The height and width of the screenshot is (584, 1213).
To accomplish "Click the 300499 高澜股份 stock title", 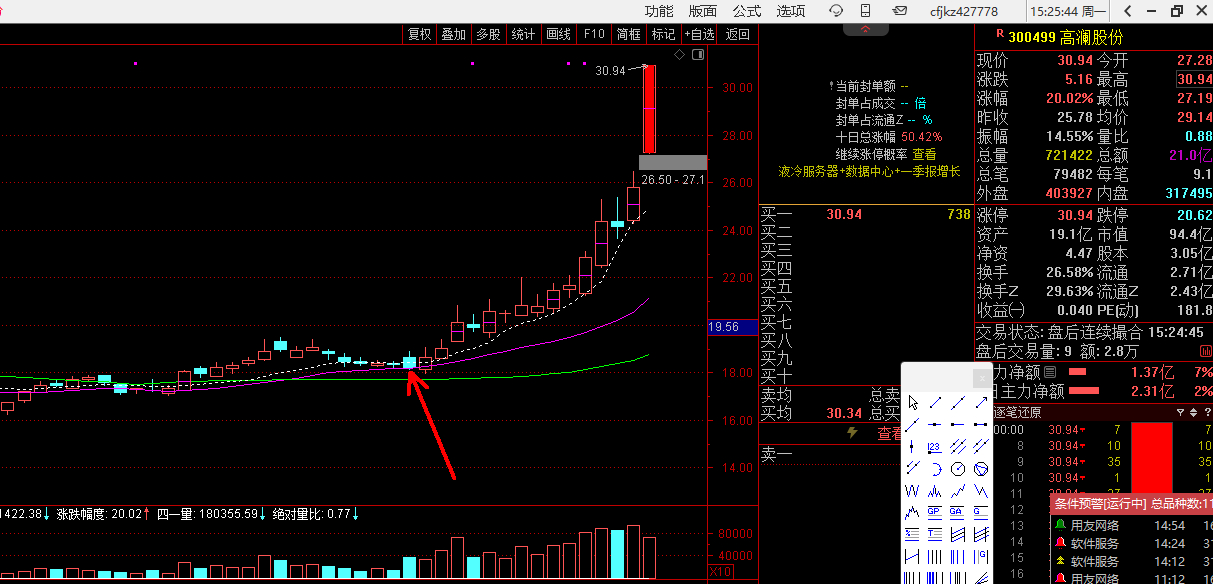I will (1065, 37).
